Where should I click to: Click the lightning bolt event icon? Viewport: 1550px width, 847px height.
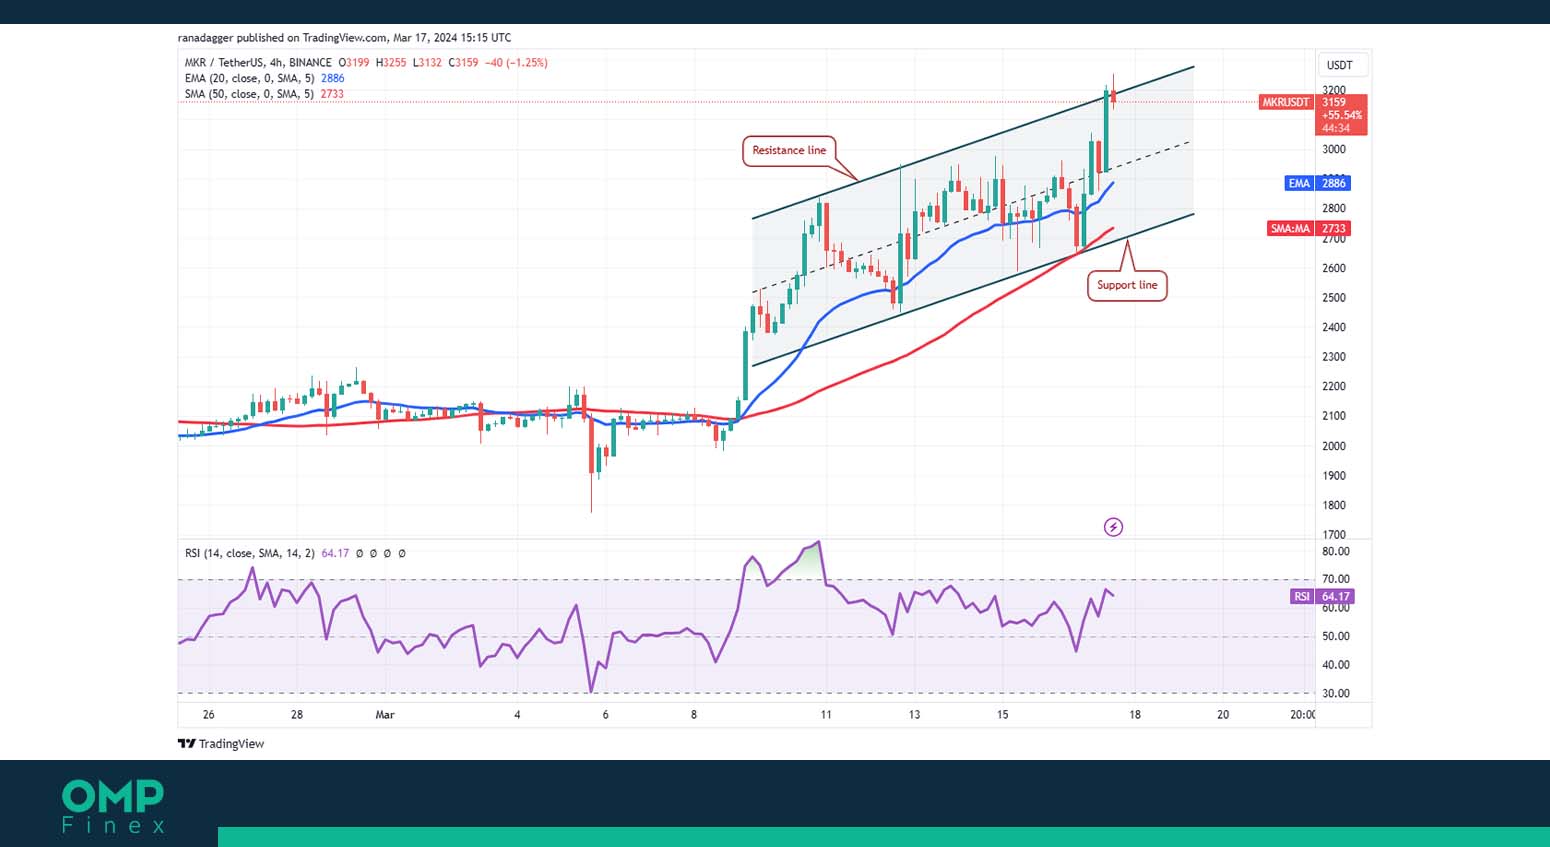pos(1113,527)
